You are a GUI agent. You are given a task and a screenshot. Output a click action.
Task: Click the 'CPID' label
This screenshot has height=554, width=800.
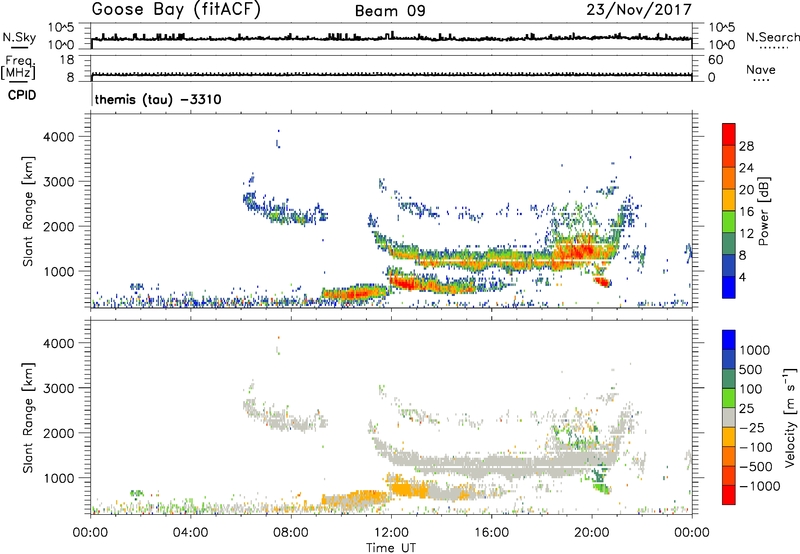[x=22, y=95]
